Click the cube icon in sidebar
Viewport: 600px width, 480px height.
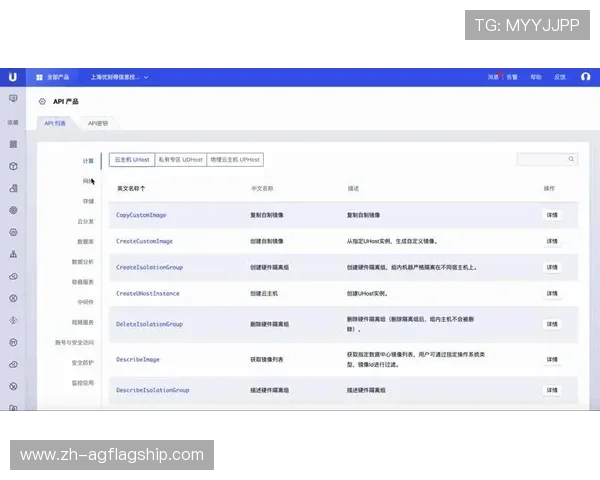click(13, 166)
